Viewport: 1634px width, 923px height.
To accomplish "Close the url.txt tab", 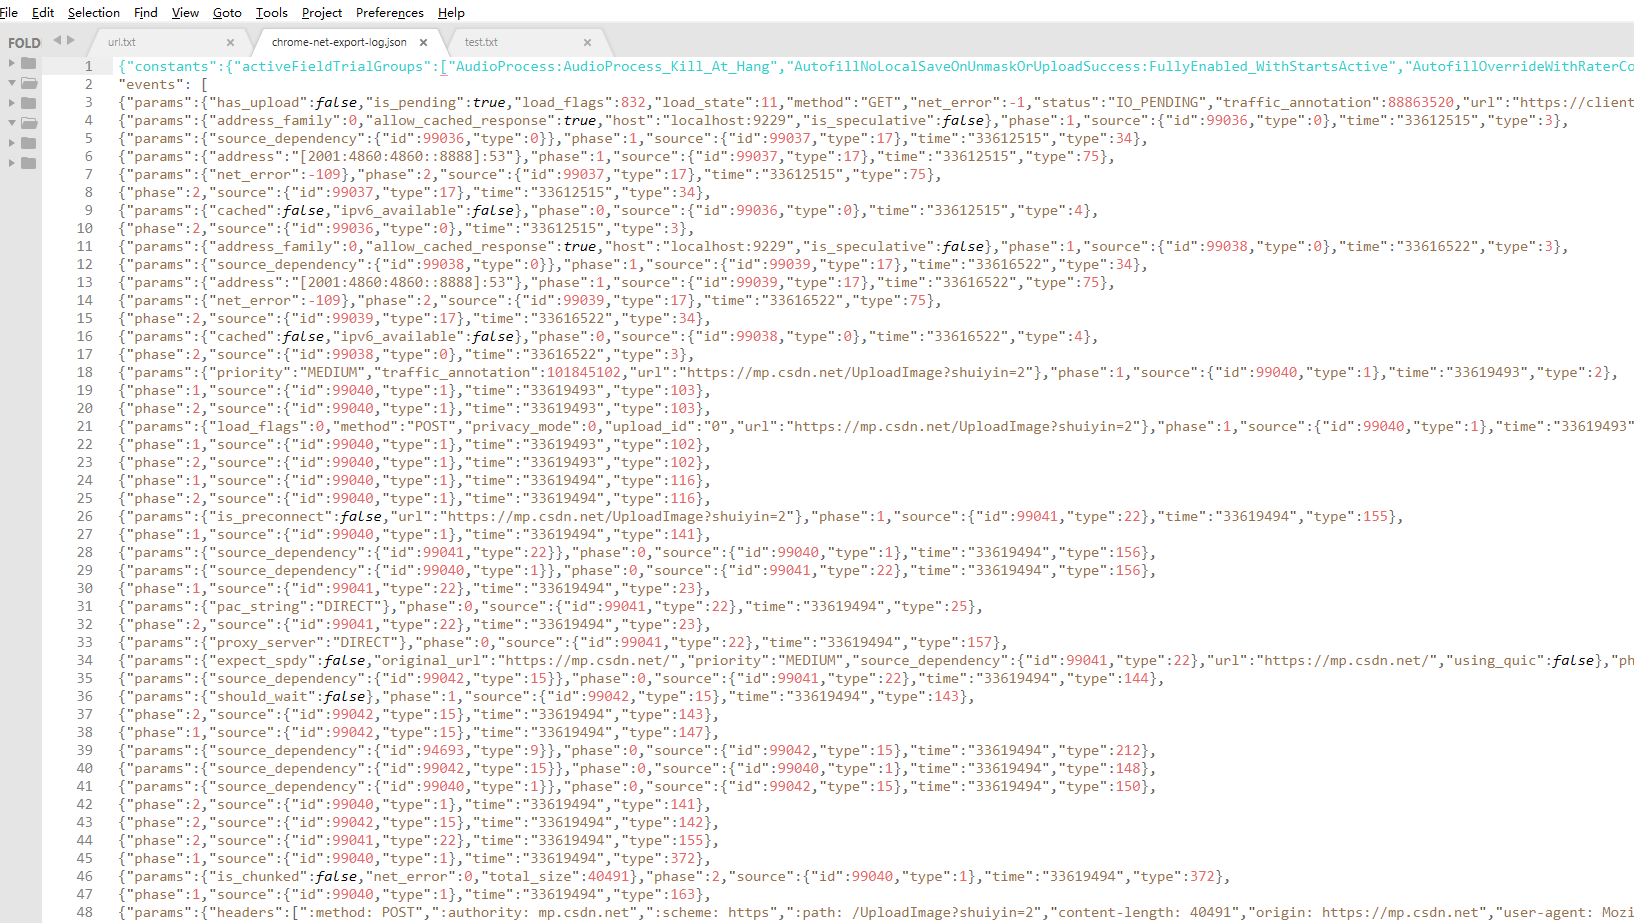I will [230, 42].
